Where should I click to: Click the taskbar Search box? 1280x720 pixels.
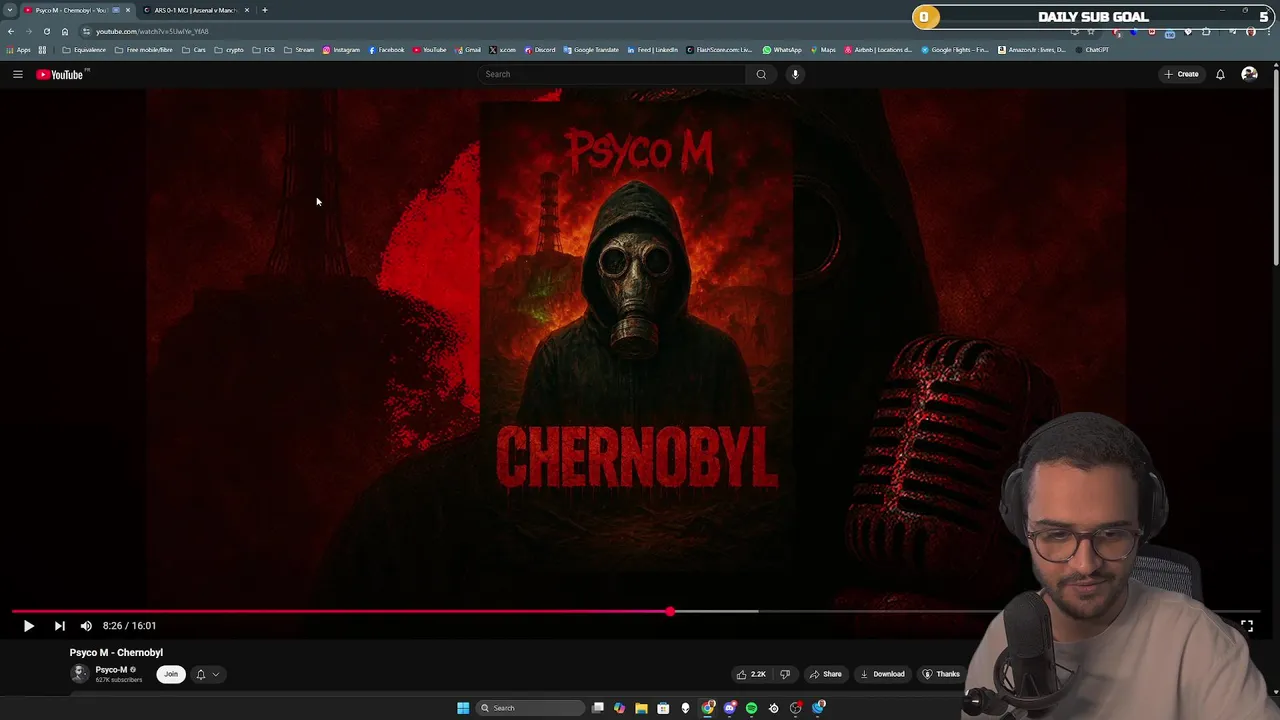pos(530,708)
